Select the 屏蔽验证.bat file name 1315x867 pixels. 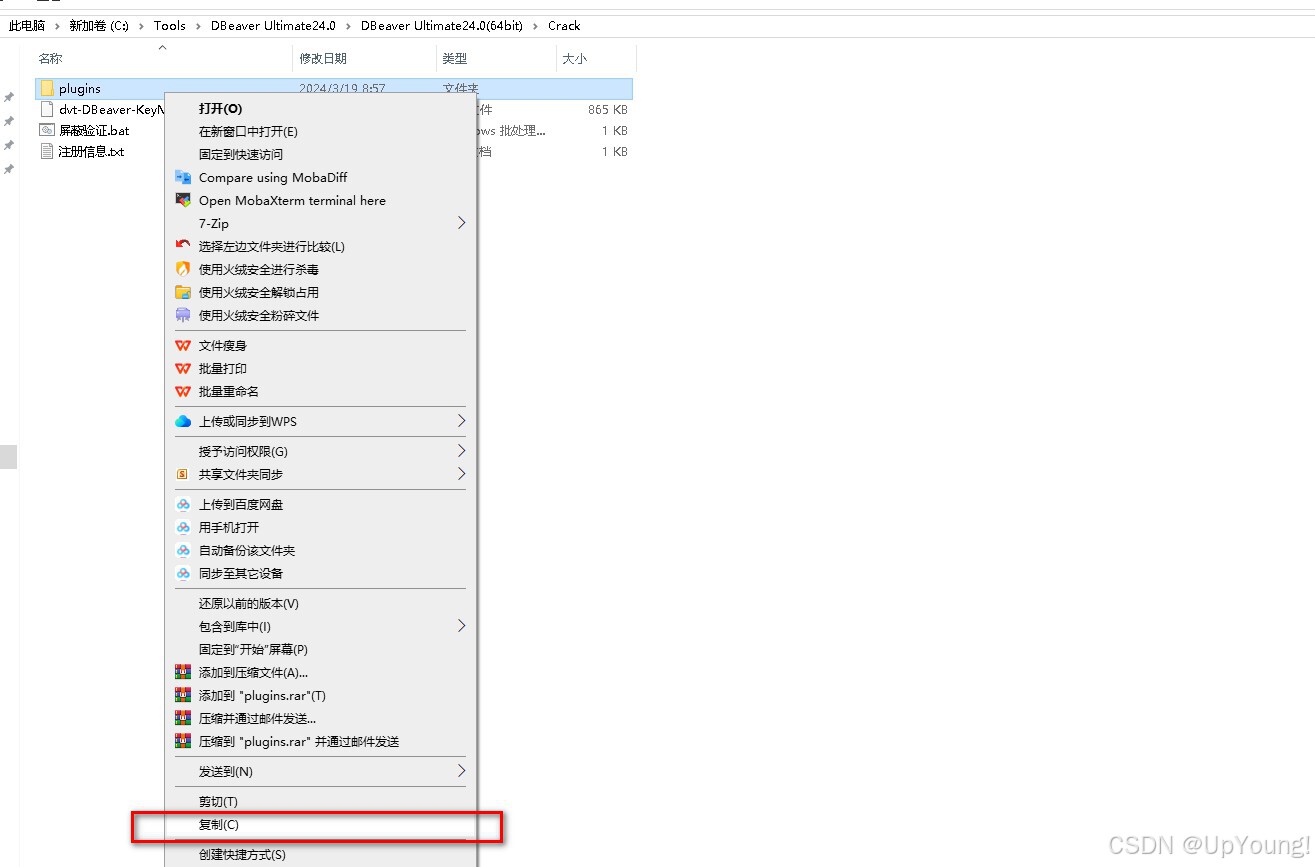[94, 130]
